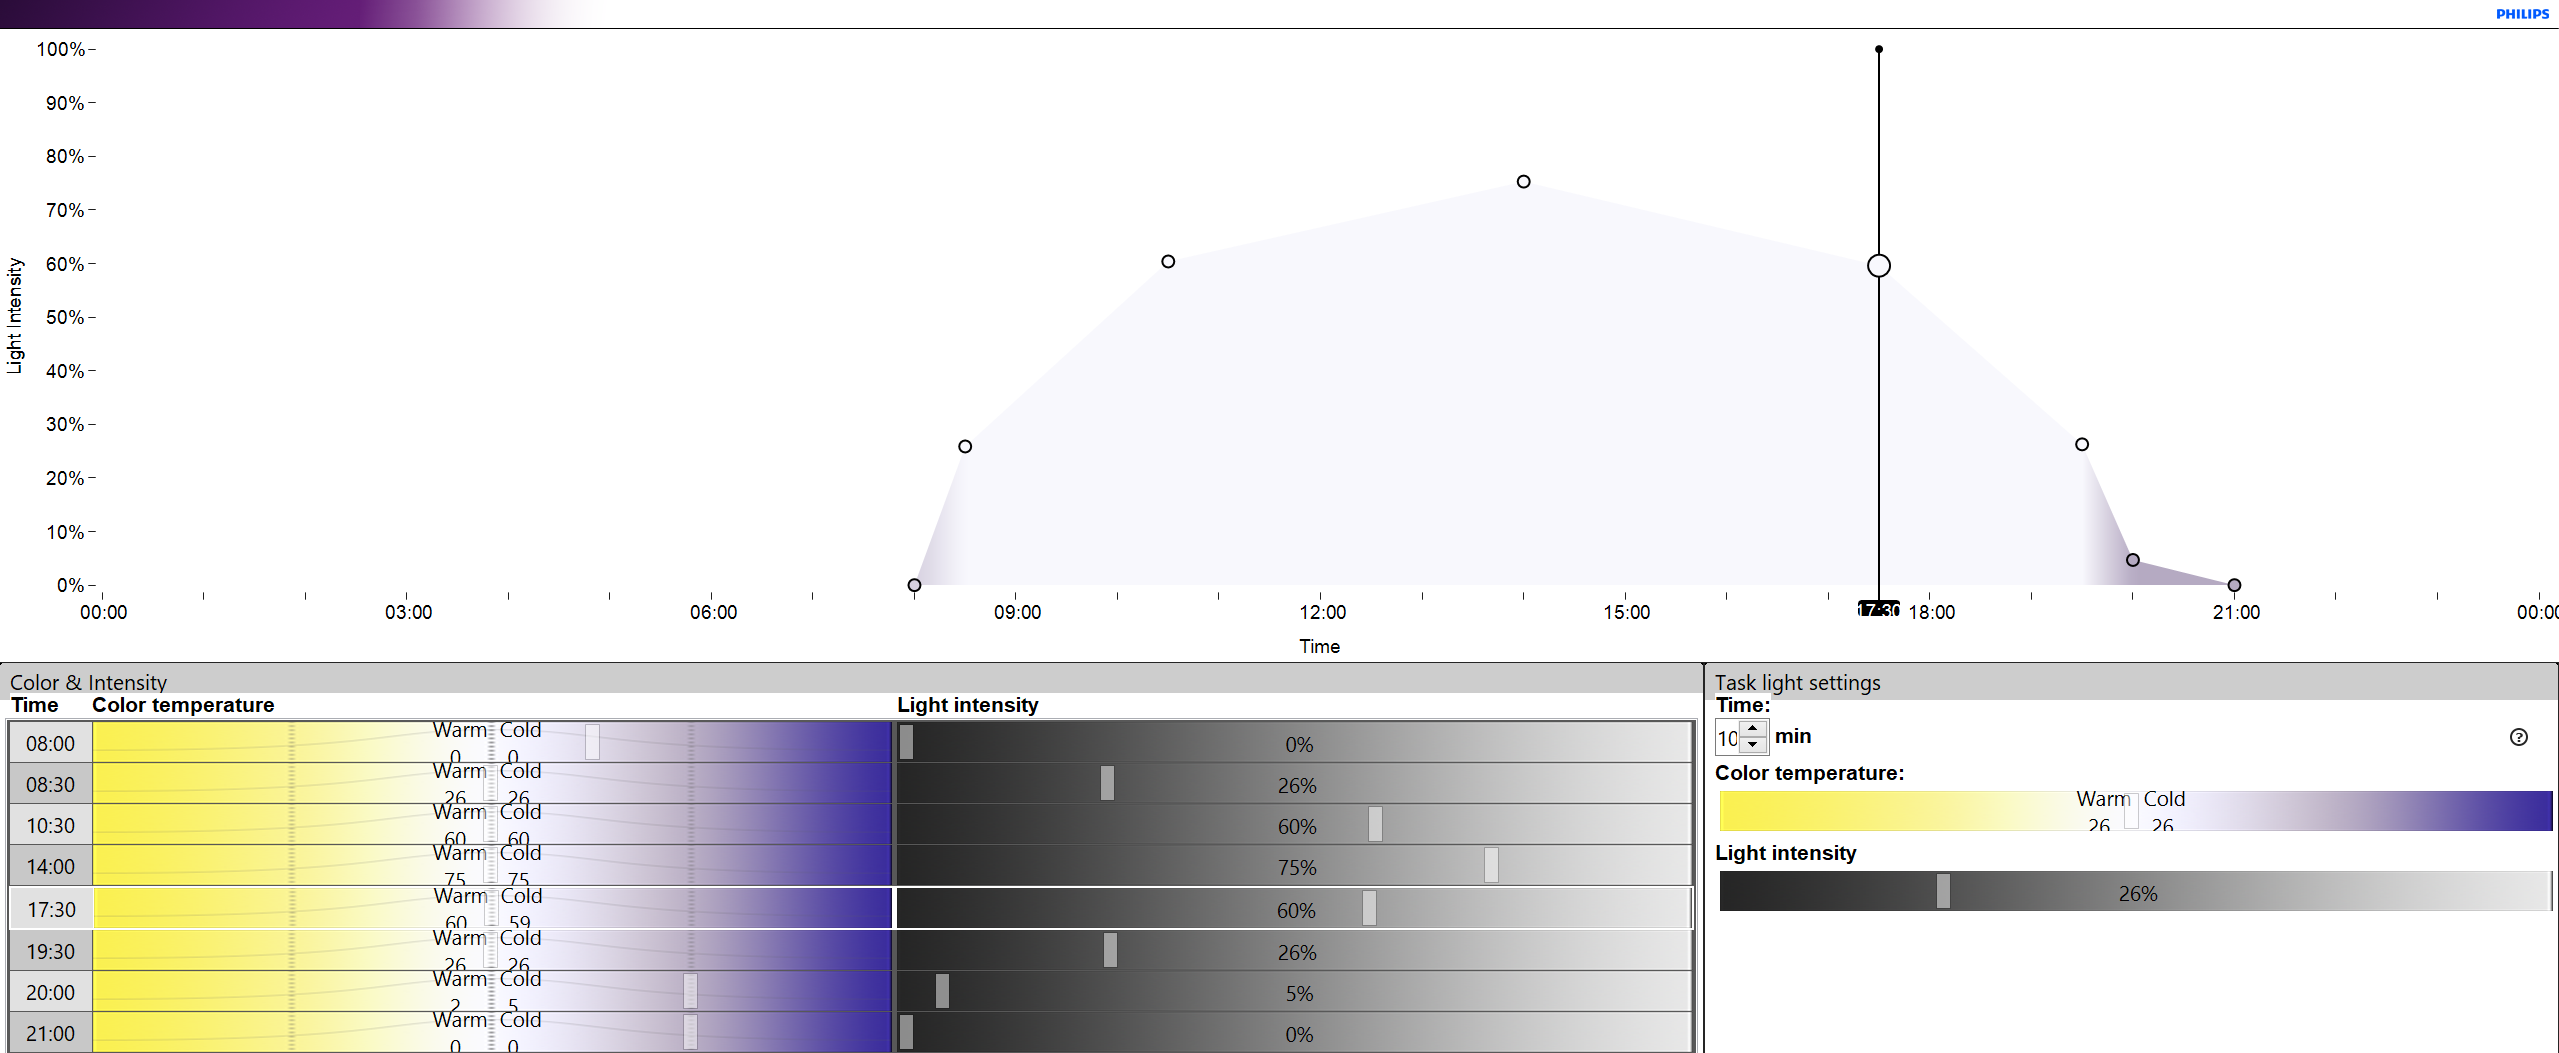Viewport: 2559px width, 1053px height.
Task: Select the 20:00 graph point near 5%
Action: (x=2133, y=560)
